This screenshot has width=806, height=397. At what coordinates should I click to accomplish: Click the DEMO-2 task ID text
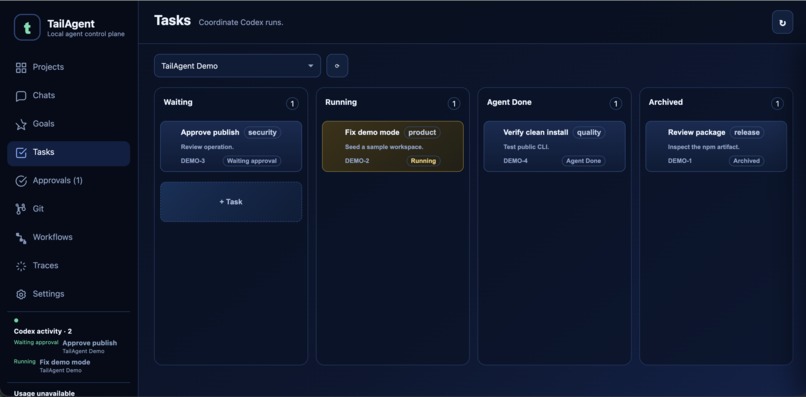[357, 161]
